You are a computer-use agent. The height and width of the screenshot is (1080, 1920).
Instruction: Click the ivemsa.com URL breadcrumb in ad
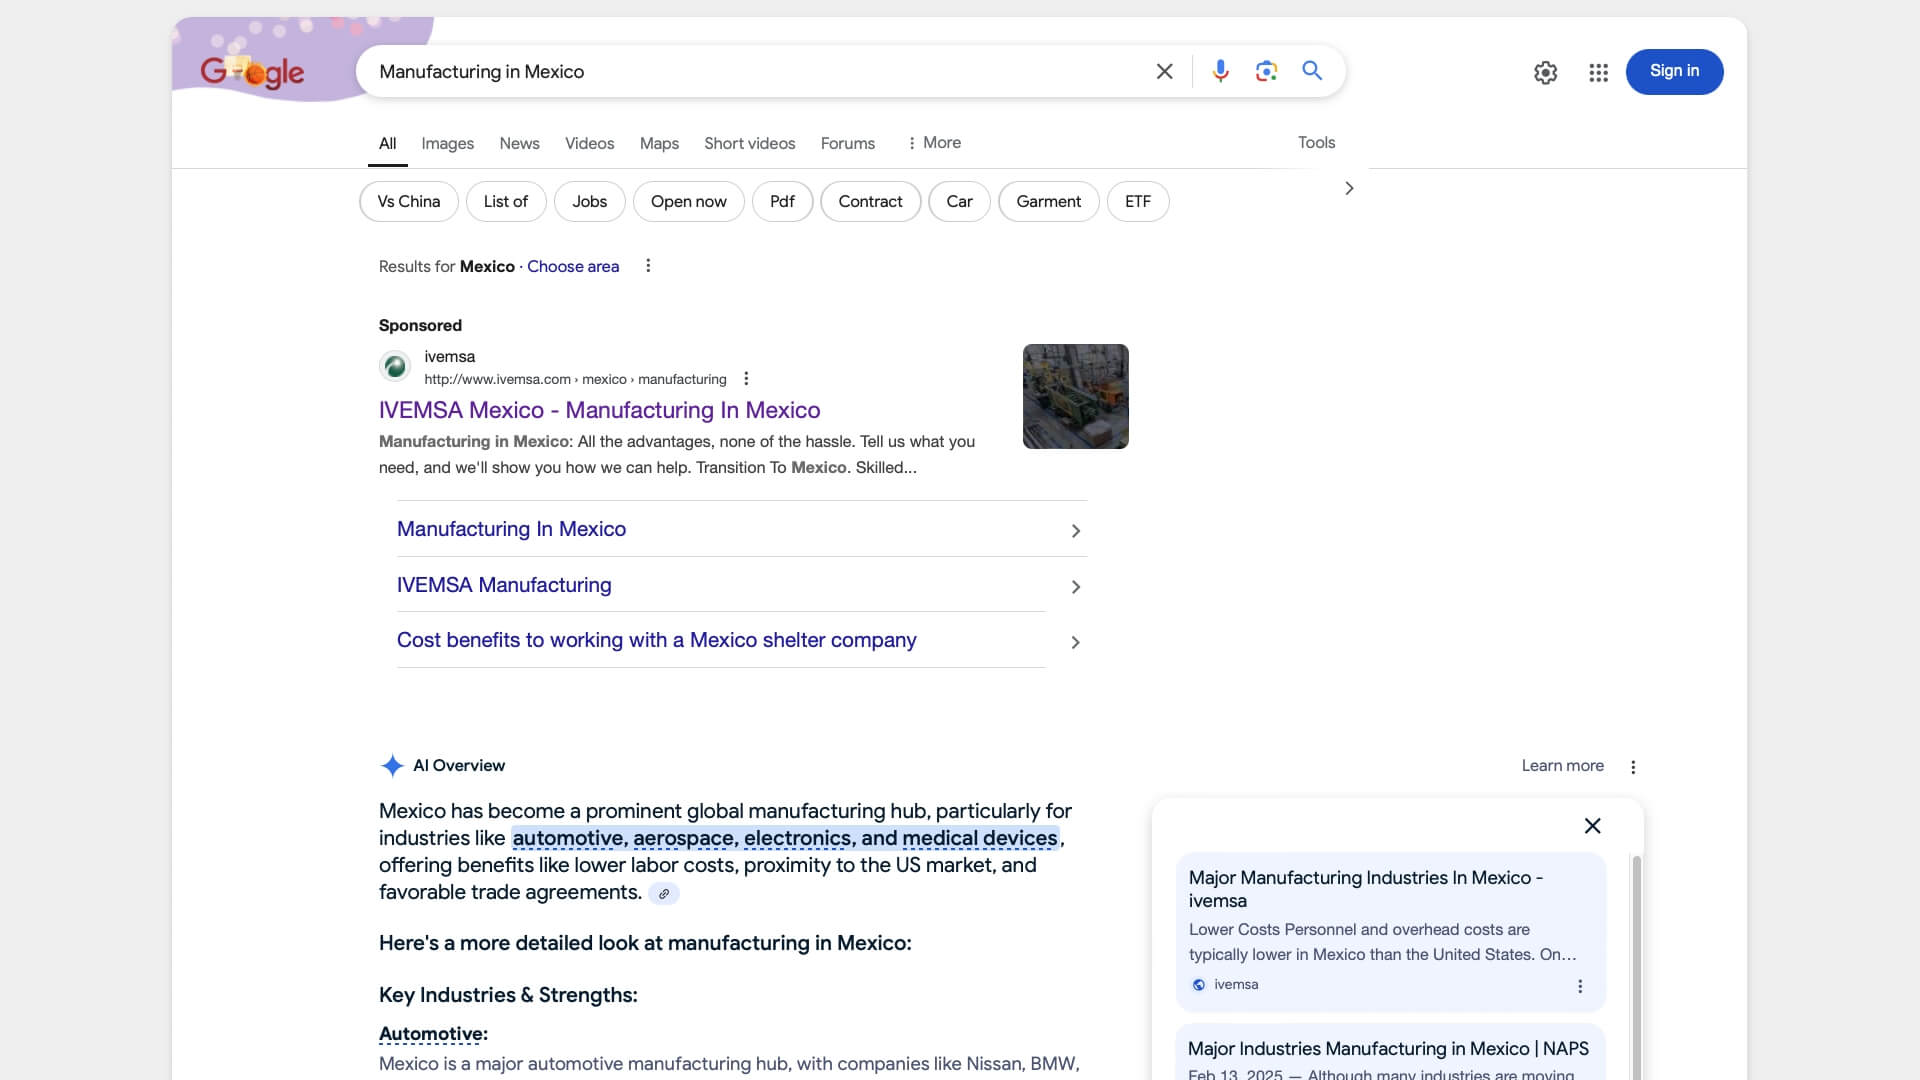point(575,379)
